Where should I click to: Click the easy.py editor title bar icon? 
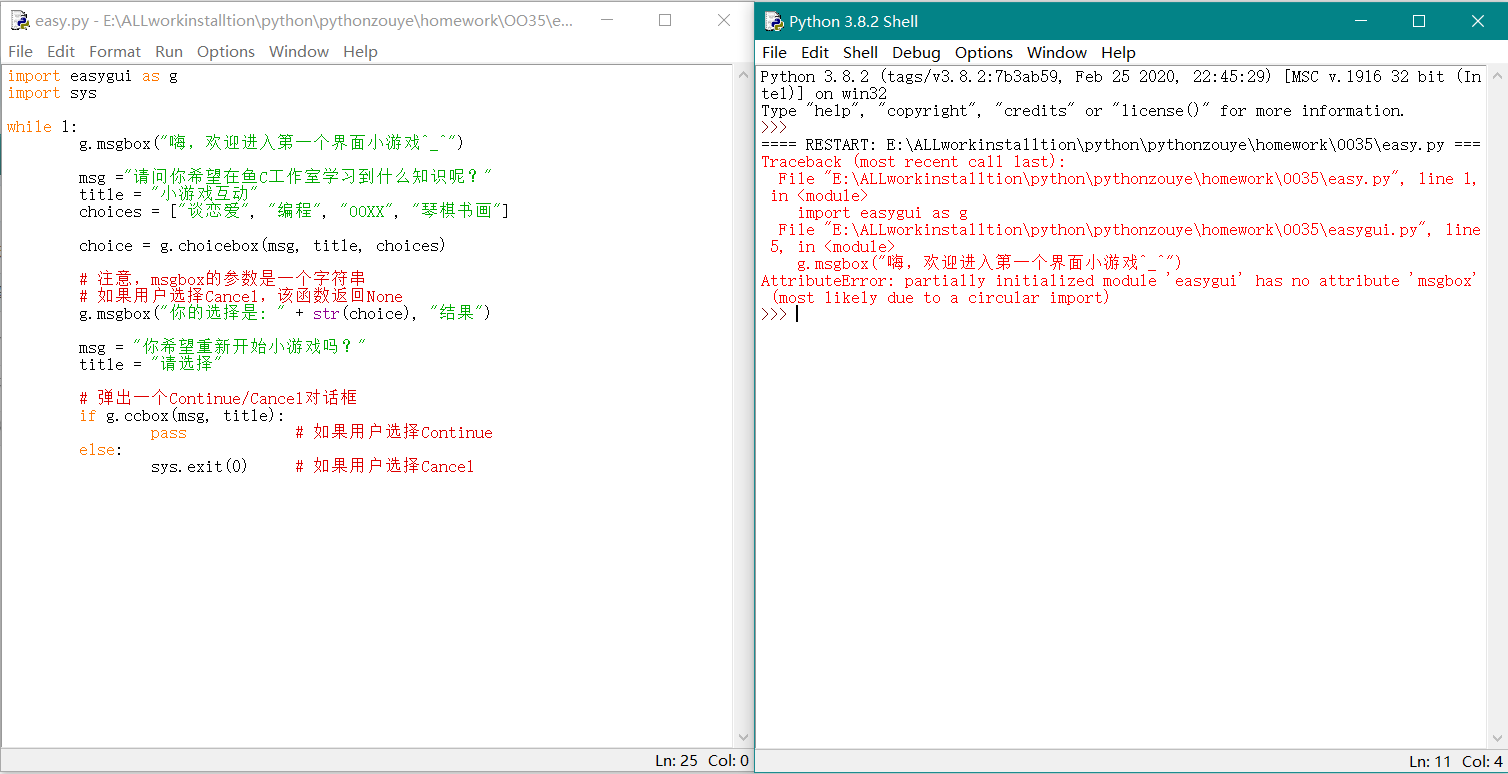(18, 20)
